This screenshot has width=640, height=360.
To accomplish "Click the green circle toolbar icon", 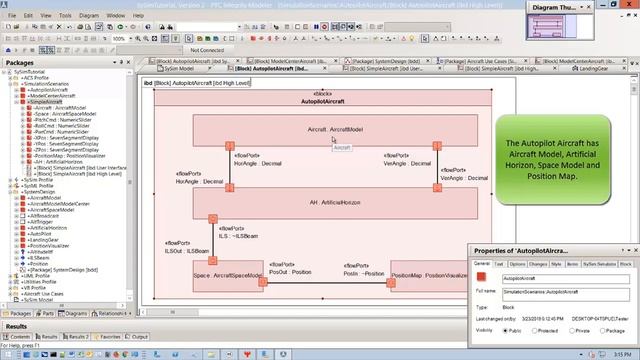I will click(120, 27).
